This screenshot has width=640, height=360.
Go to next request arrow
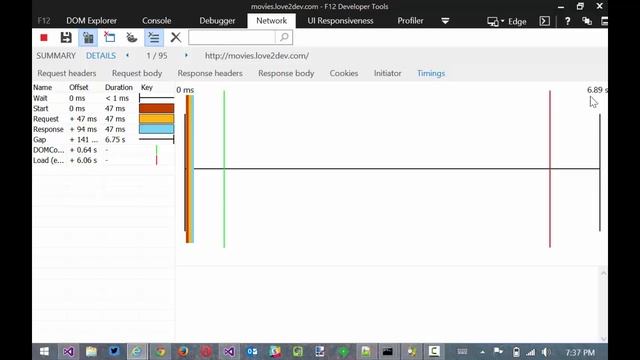(186, 56)
